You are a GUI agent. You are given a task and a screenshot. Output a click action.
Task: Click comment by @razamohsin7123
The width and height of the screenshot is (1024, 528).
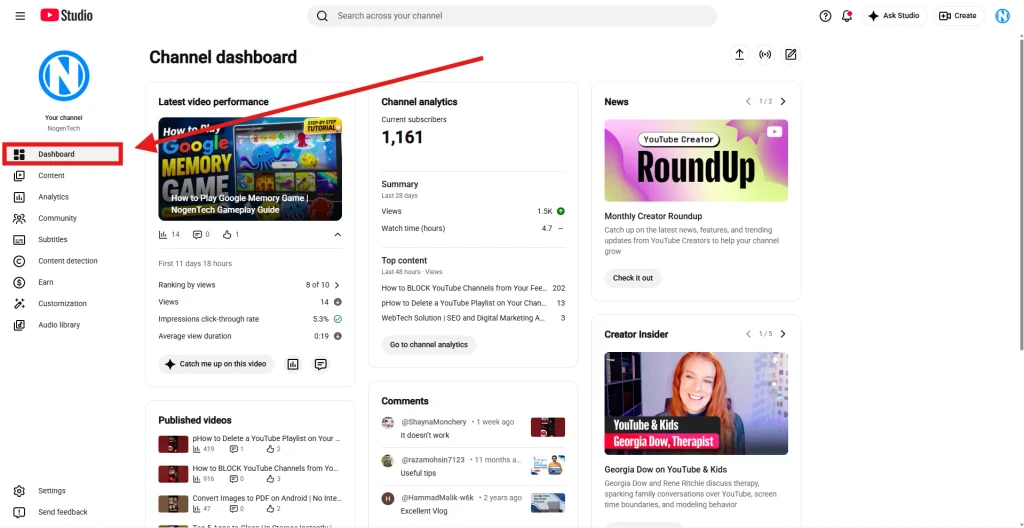click(x=473, y=466)
